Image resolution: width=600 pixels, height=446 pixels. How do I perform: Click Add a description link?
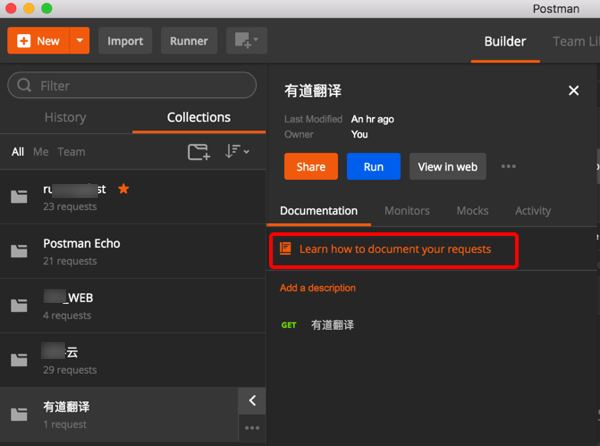pyautogui.click(x=318, y=288)
